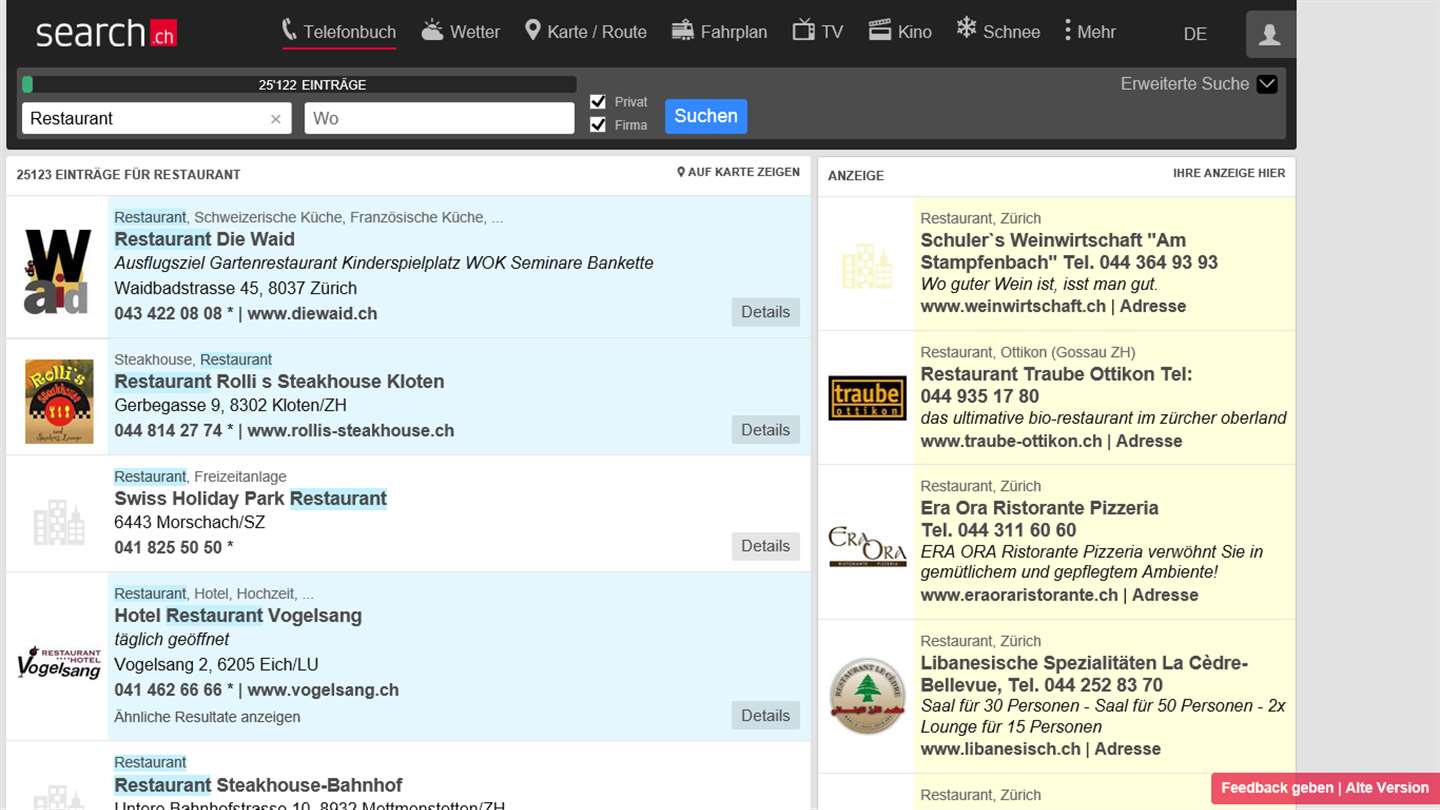The height and width of the screenshot is (810, 1440).
Task: Click the entries progress bar
Action: (x=299, y=84)
